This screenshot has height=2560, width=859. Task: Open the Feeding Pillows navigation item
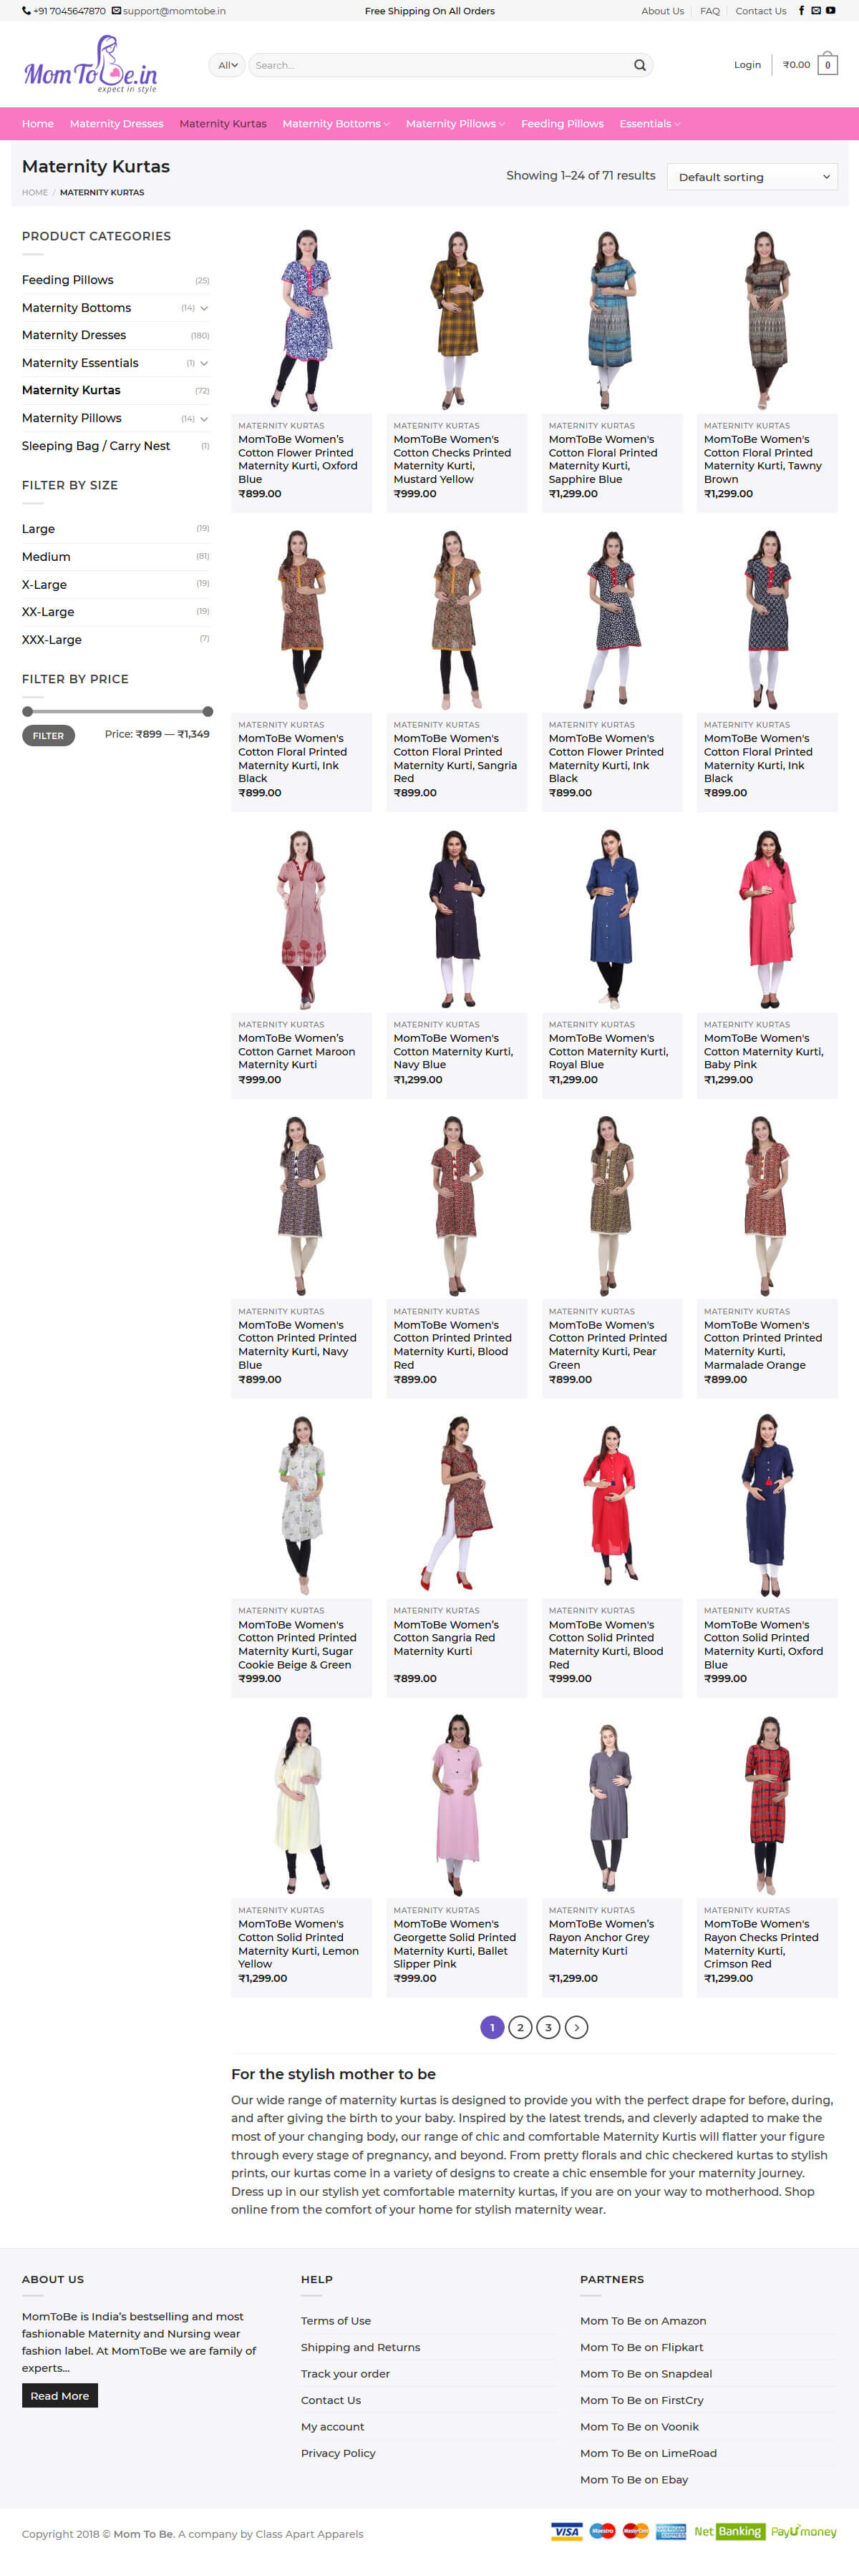click(562, 124)
